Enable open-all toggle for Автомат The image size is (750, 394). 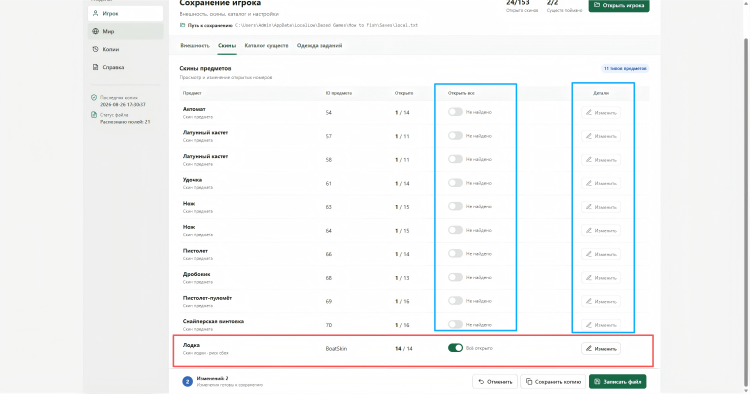coord(455,112)
